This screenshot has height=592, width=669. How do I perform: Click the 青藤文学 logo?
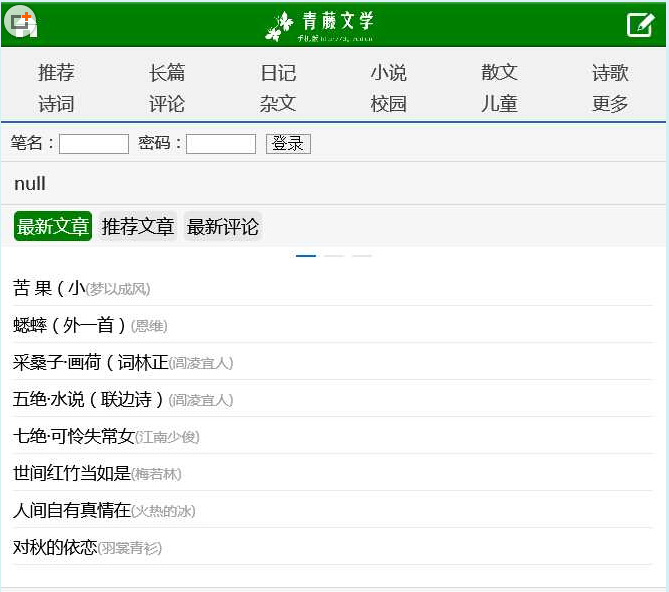pos(320,26)
